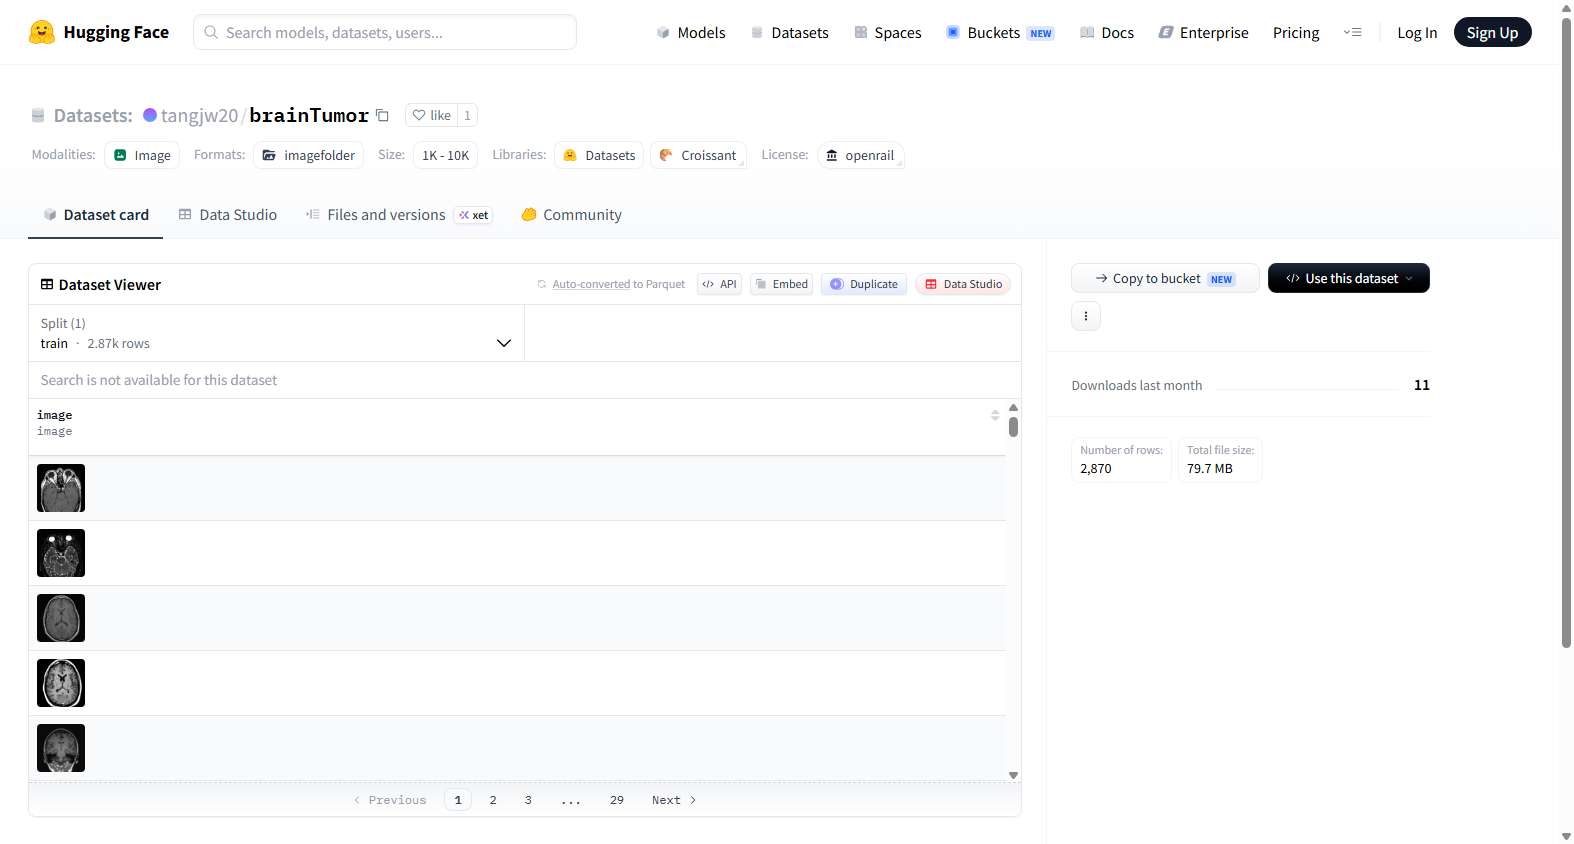Screen dimensions: 1574x844
Task: Open the fifth brain MRI thumbnail
Action: [x=61, y=748]
